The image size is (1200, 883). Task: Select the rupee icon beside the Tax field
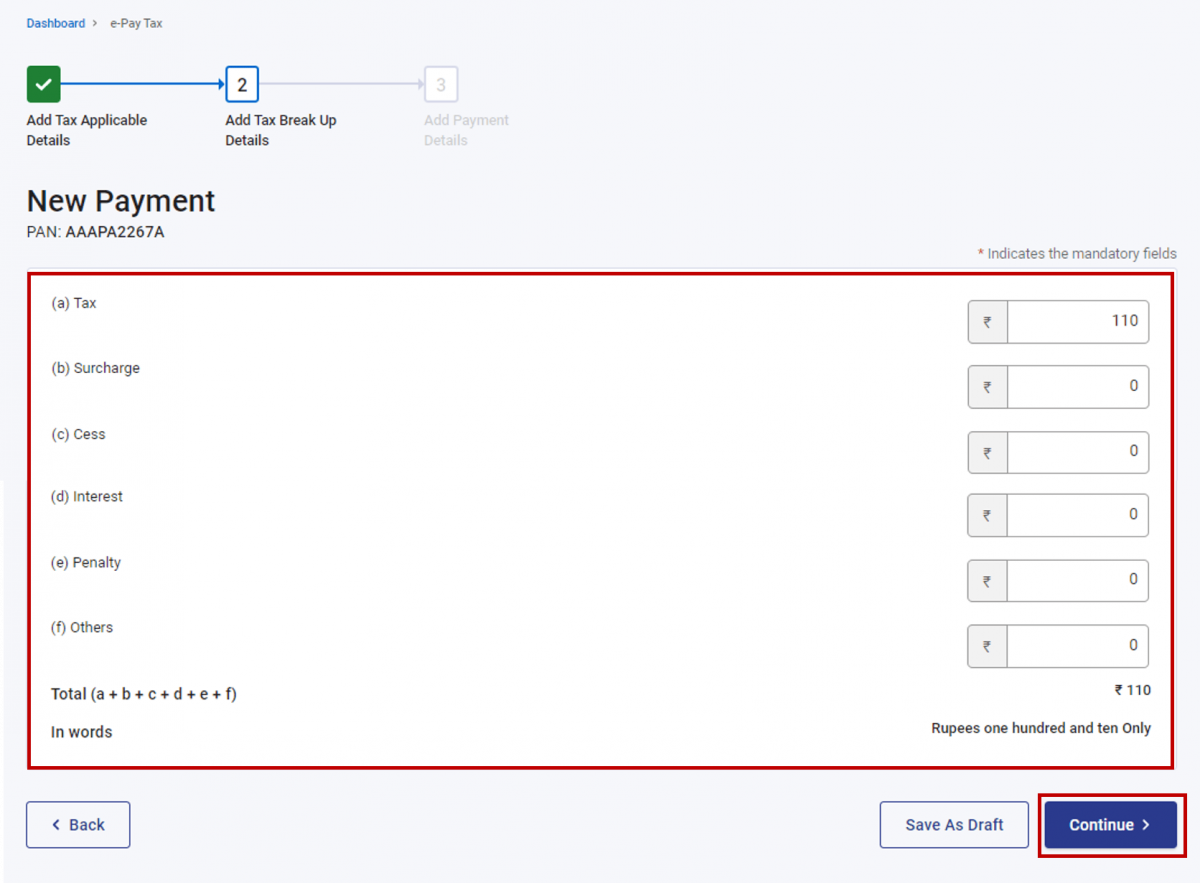coord(987,321)
